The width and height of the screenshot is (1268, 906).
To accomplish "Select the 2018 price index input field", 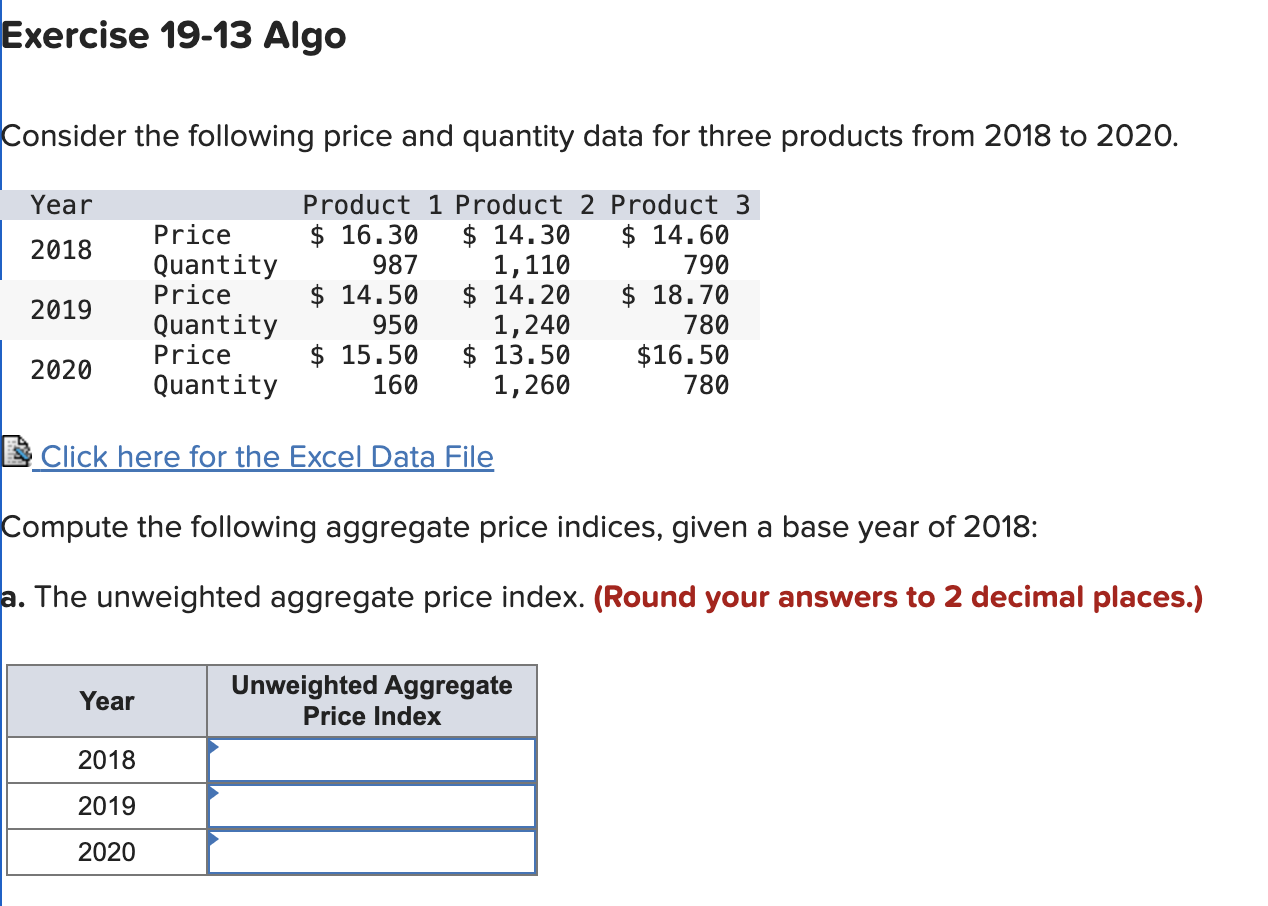I will point(371,759).
